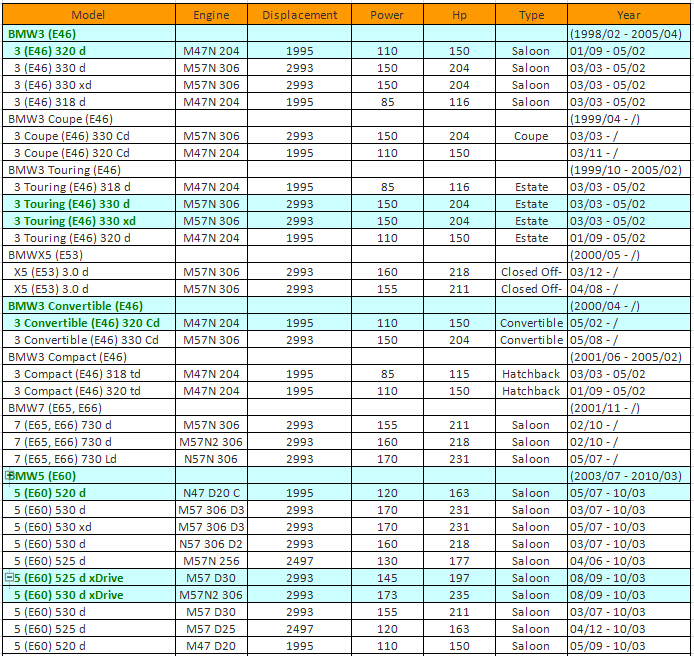Click the year cell (1999/10 - 2005/02)
Image resolution: width=694 pixels, height=656 pixels.
[629, 170]
